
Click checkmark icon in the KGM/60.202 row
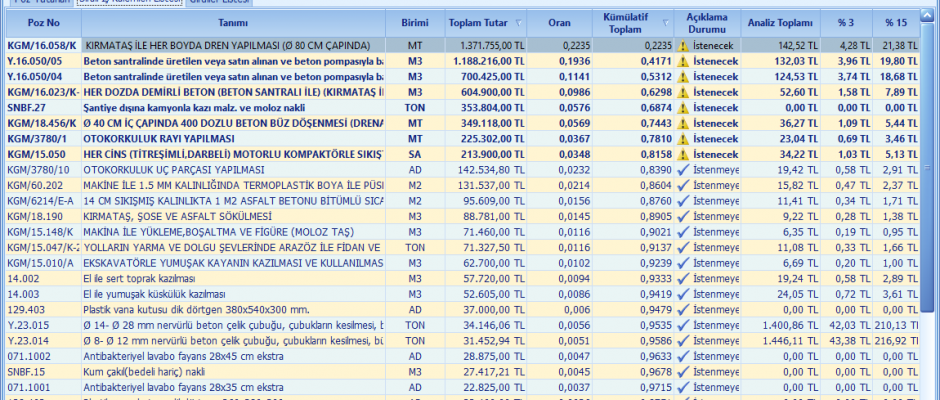click(x=683, y=185)
